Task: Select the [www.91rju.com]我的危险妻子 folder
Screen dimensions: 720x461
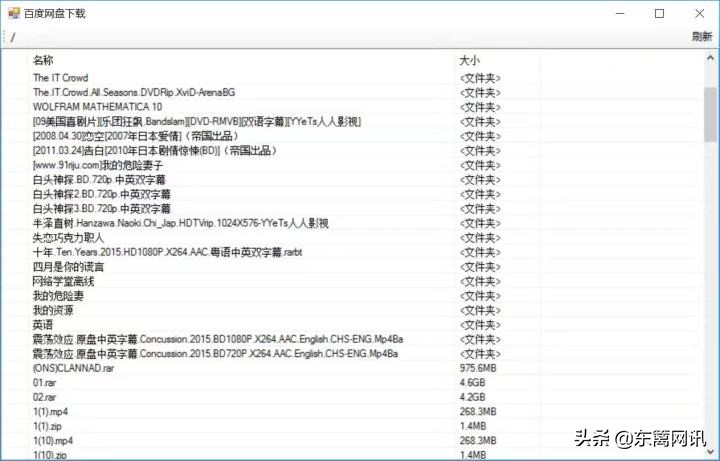Action: pos(98,165)
